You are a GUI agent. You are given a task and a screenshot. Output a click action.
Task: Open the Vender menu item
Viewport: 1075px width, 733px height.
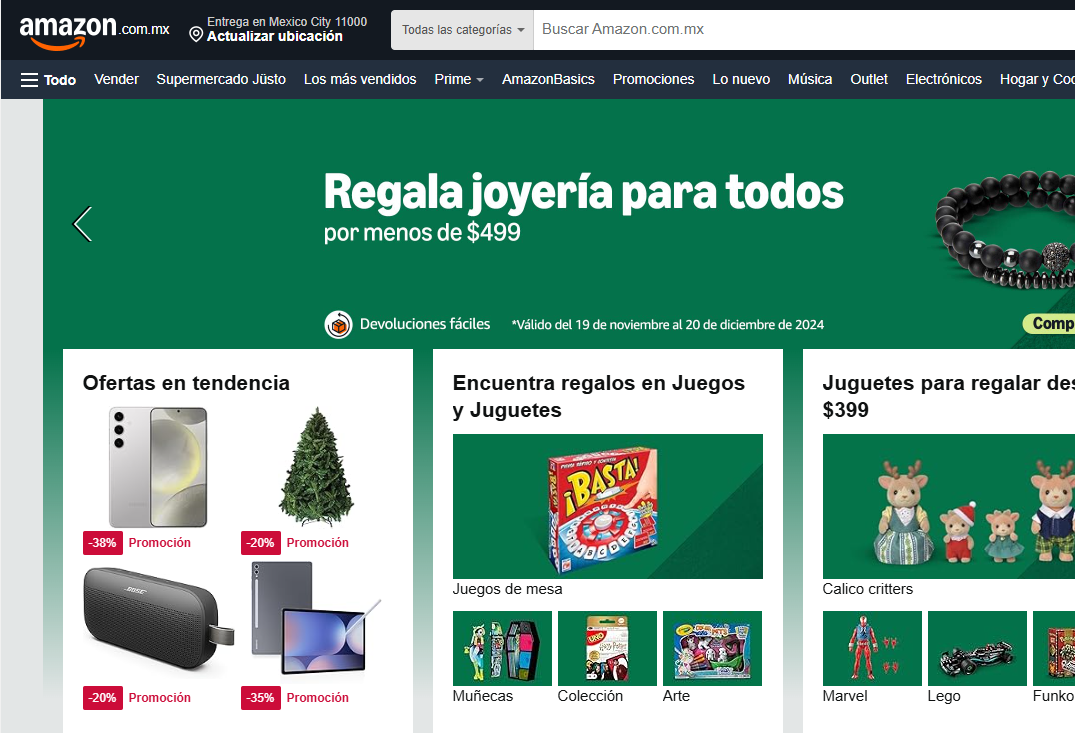tap(117, 80)
